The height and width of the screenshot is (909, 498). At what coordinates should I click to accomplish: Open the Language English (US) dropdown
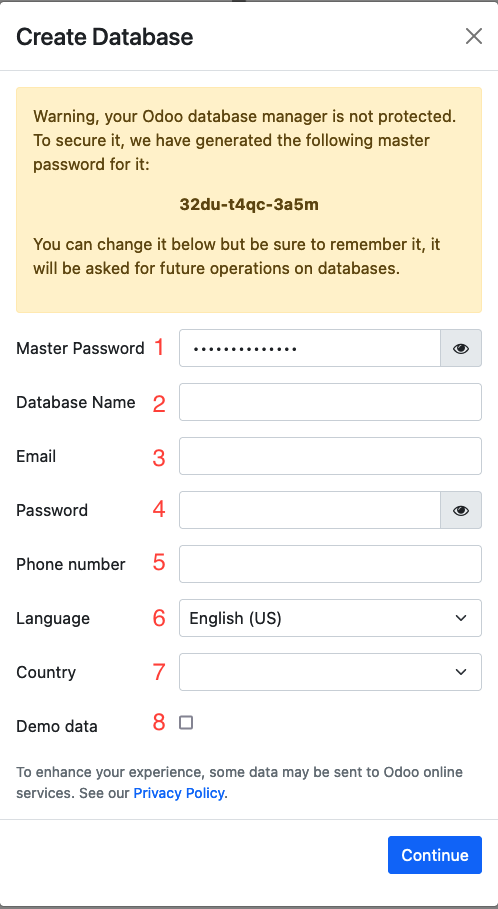[x=330, y=618]
